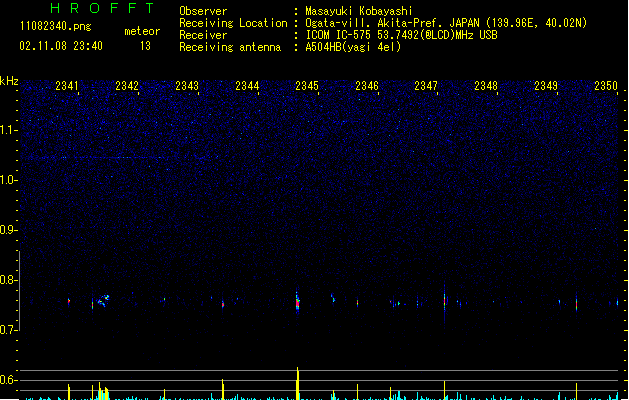Select the Ogata-vill. Akita-Pref. JAPAN location text
This screenshot has height=400, width=629.
446,23
